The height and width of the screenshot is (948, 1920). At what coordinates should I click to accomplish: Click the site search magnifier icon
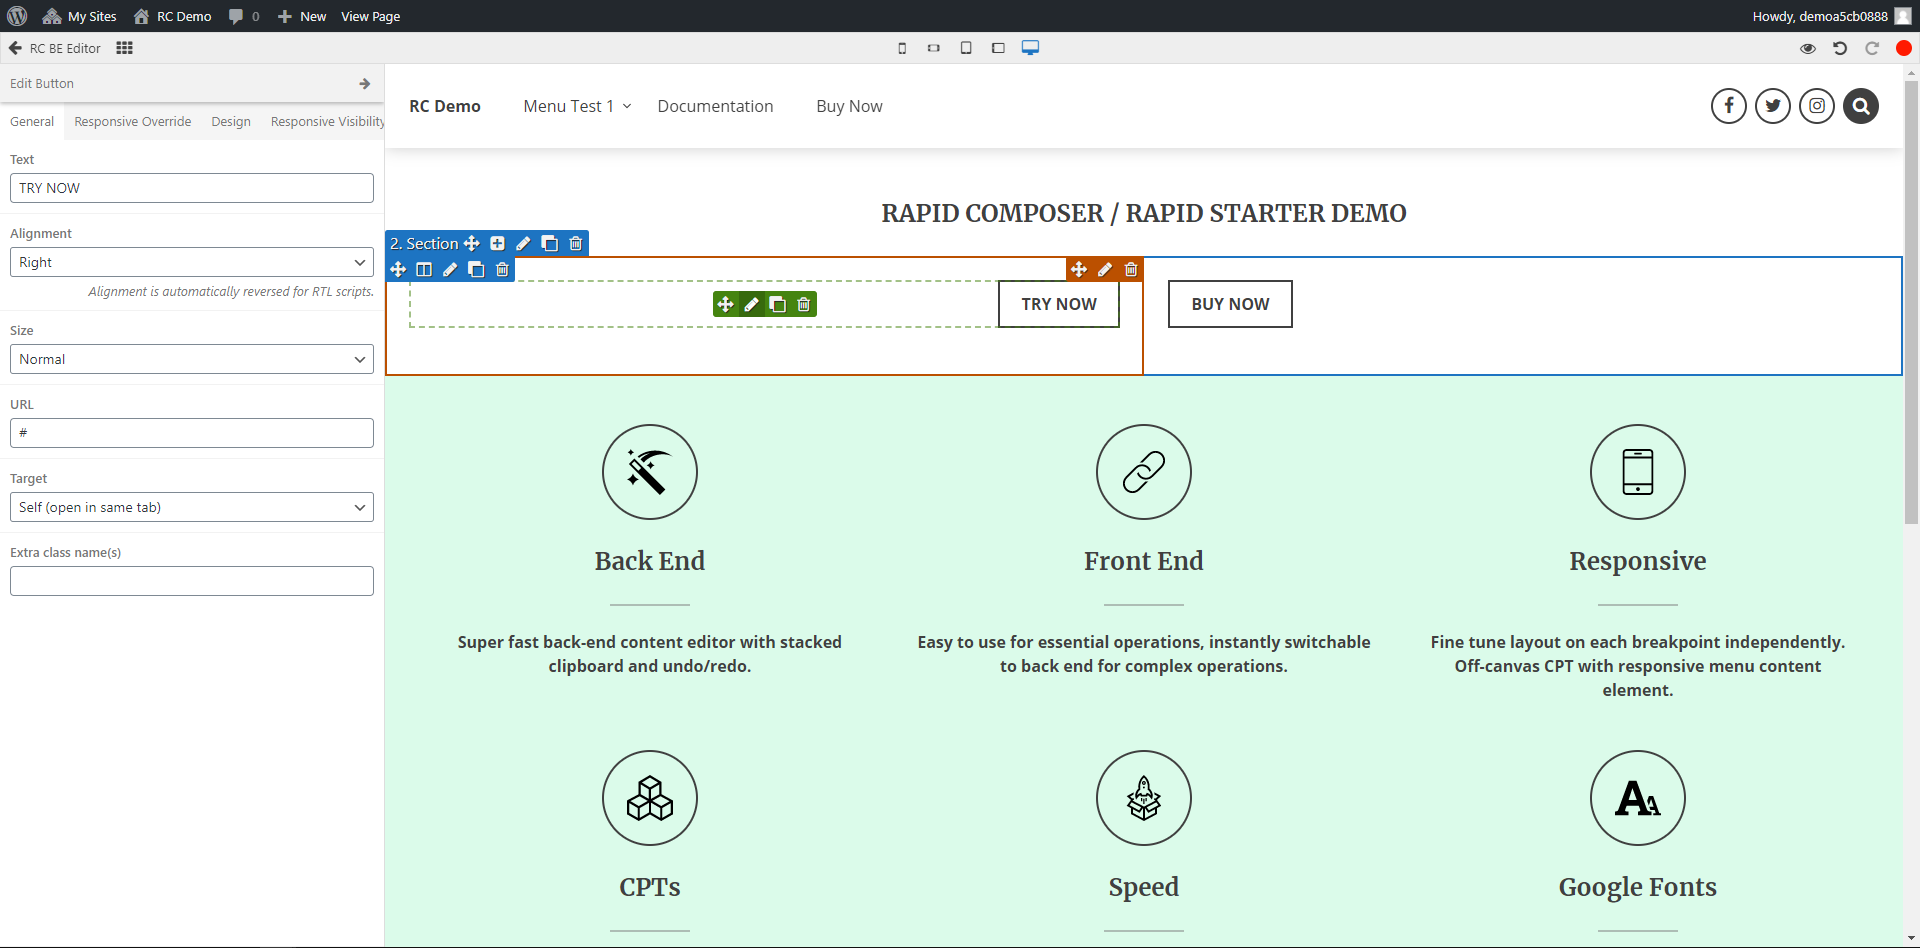(x=1861, y=106)
